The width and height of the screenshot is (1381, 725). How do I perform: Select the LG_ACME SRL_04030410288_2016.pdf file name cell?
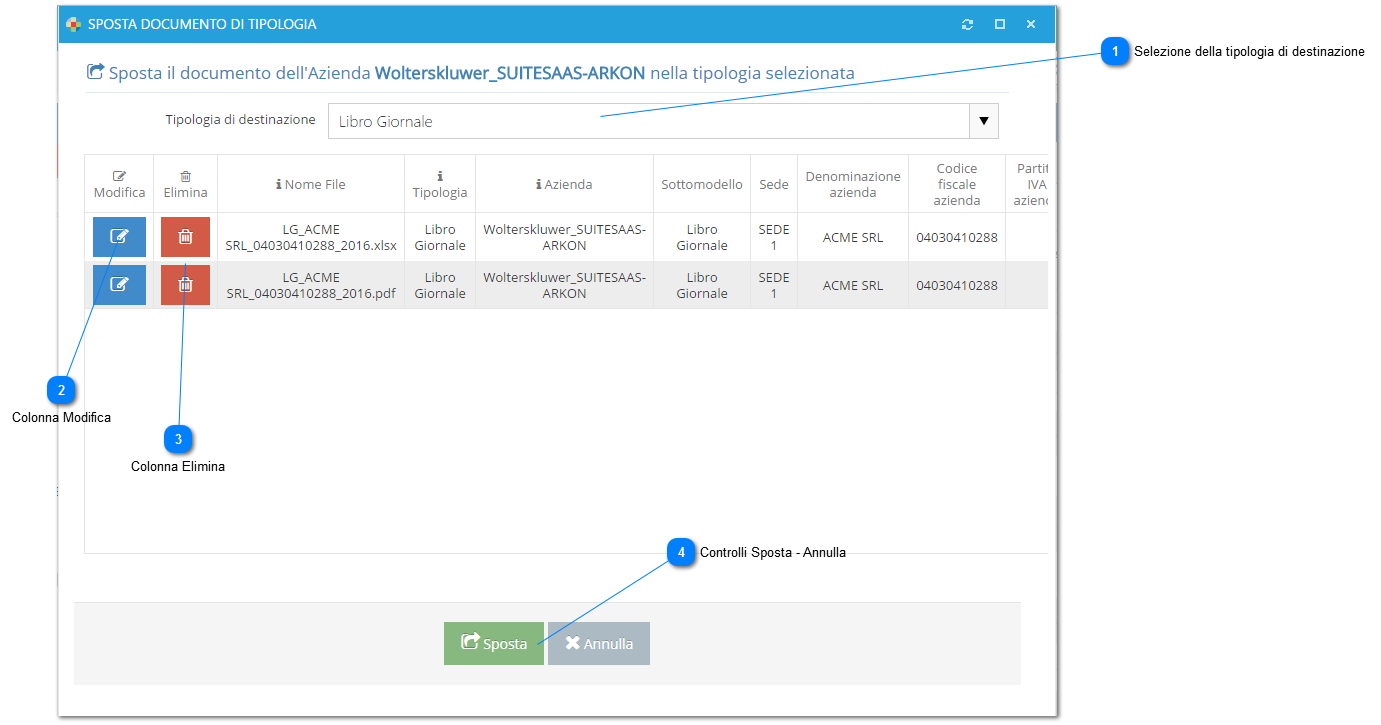tap(311, 285)
